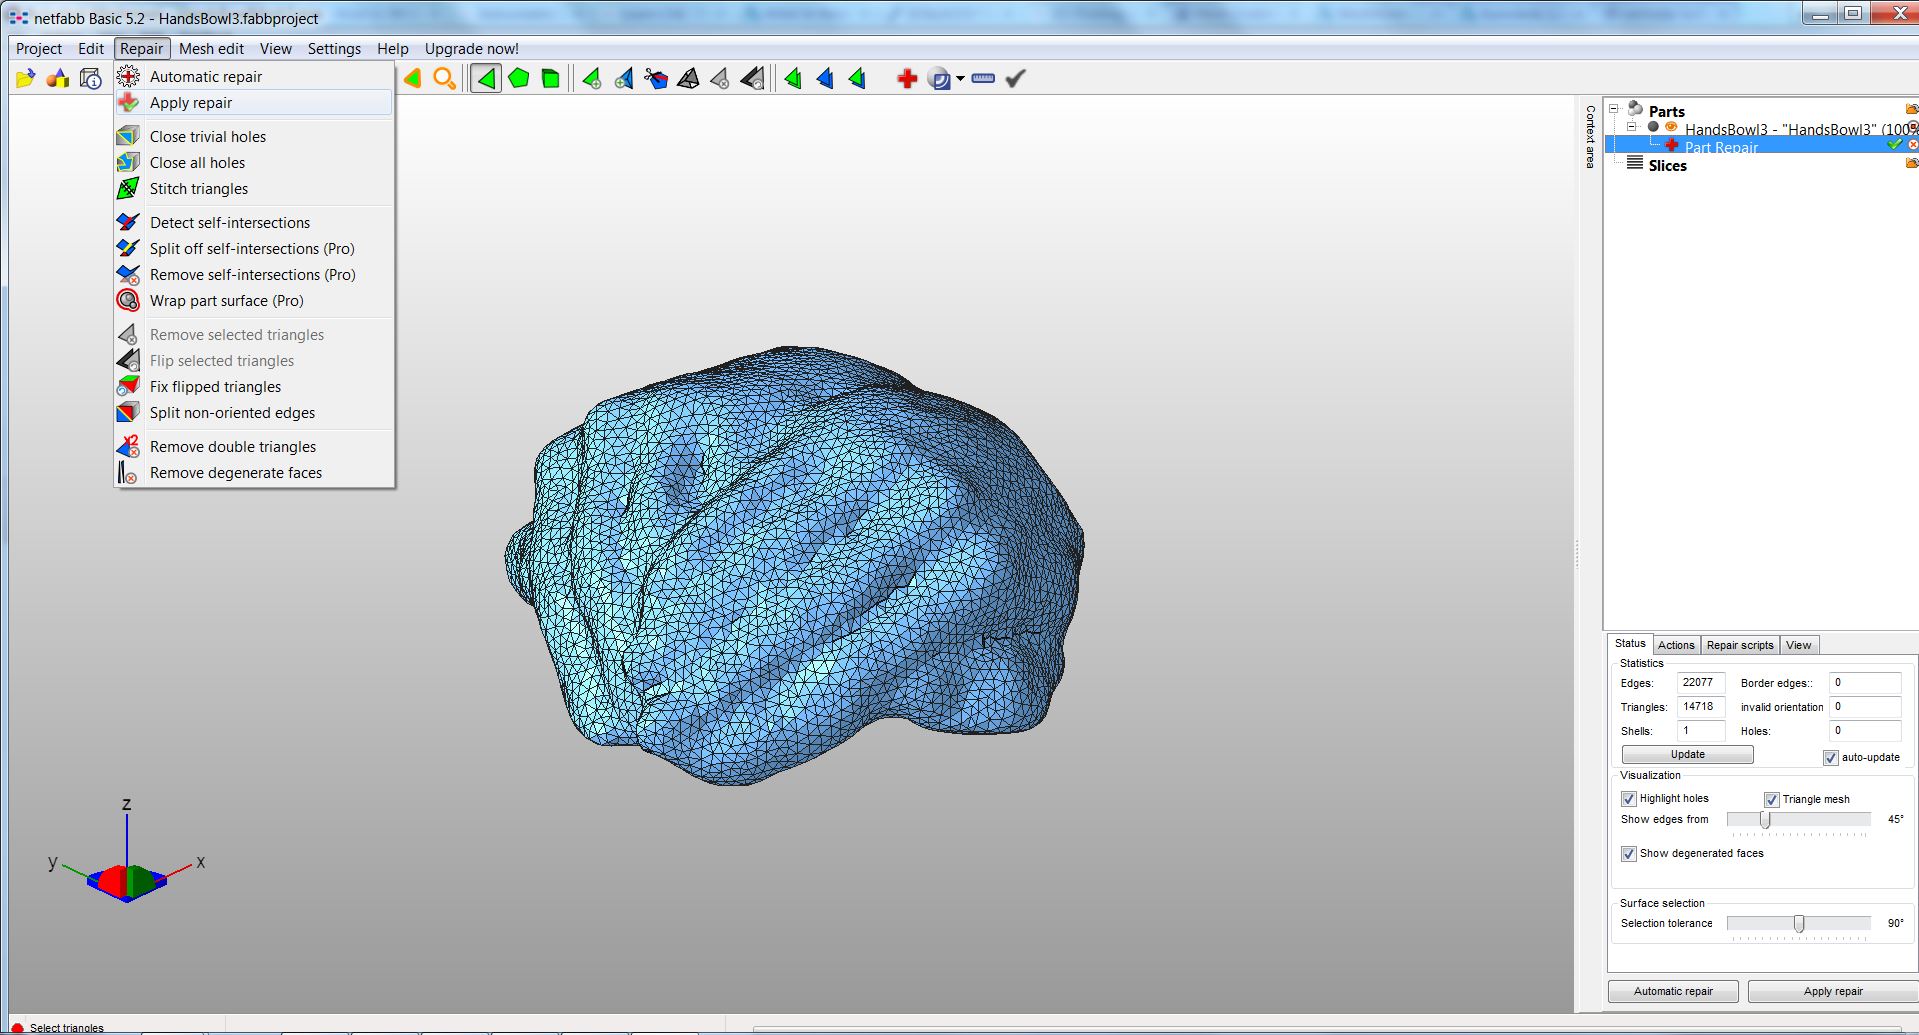Click the wireframe pyramid toolbar icon

tap(688, 78)
